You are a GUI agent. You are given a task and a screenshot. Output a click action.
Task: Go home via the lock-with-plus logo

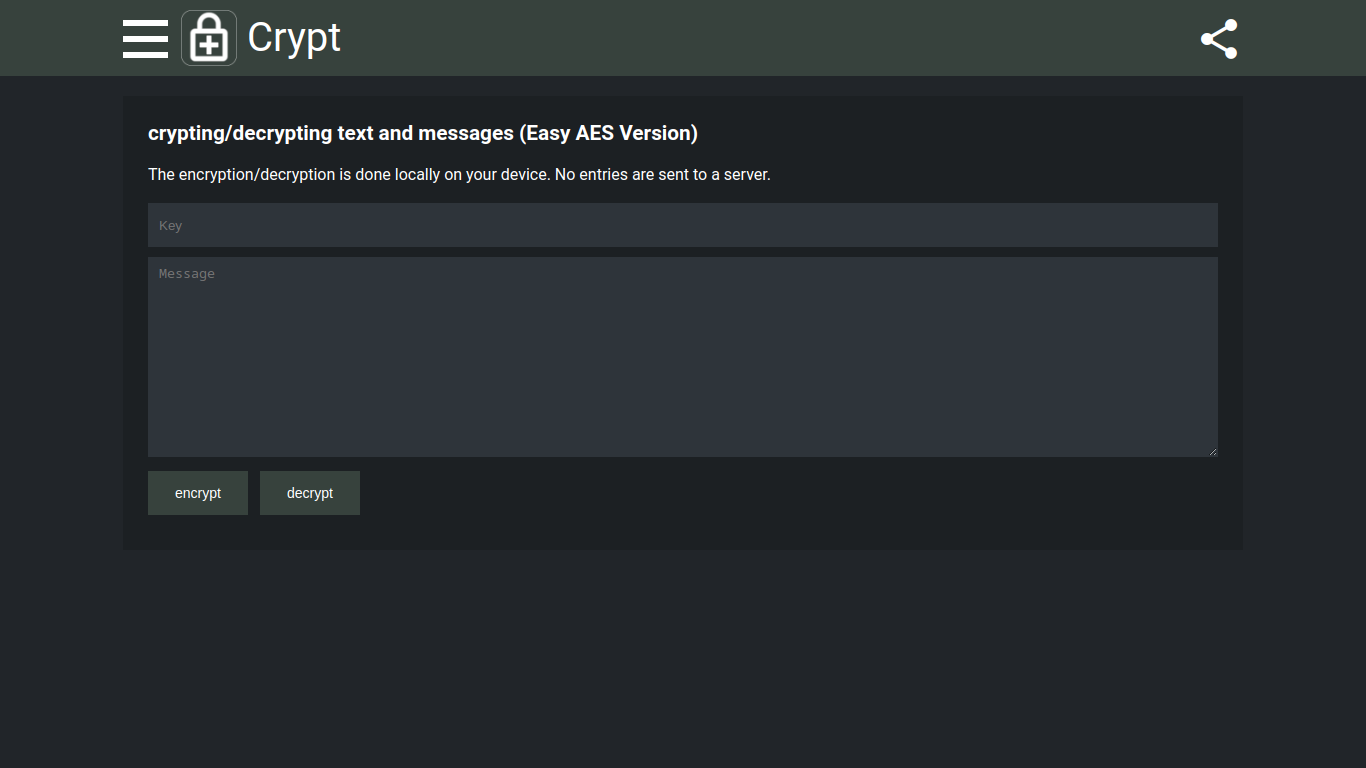pos(209,38)
